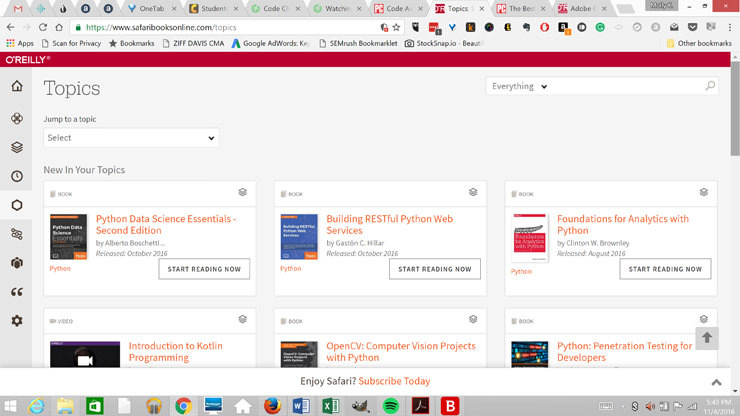Image resolution: width=740 pixels, height=416 pixels.
Task: Click the page vertical scrollbar thumb
Action: [735, 109]
